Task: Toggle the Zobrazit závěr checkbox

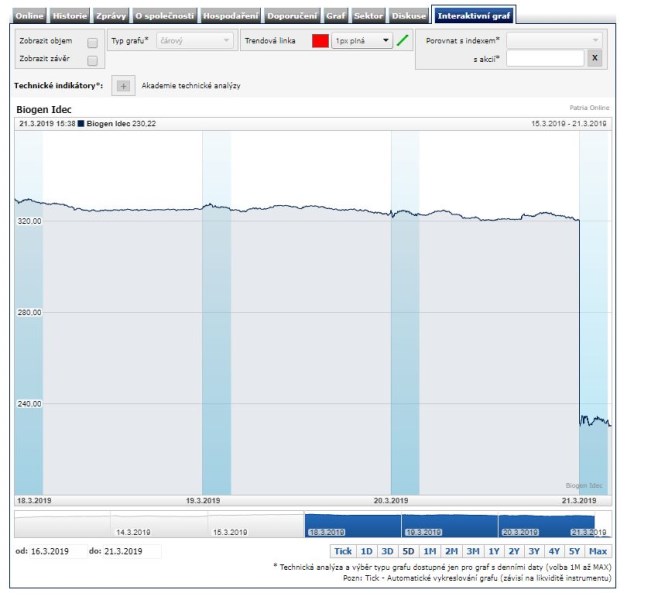Action: click(x=92, y=60)
